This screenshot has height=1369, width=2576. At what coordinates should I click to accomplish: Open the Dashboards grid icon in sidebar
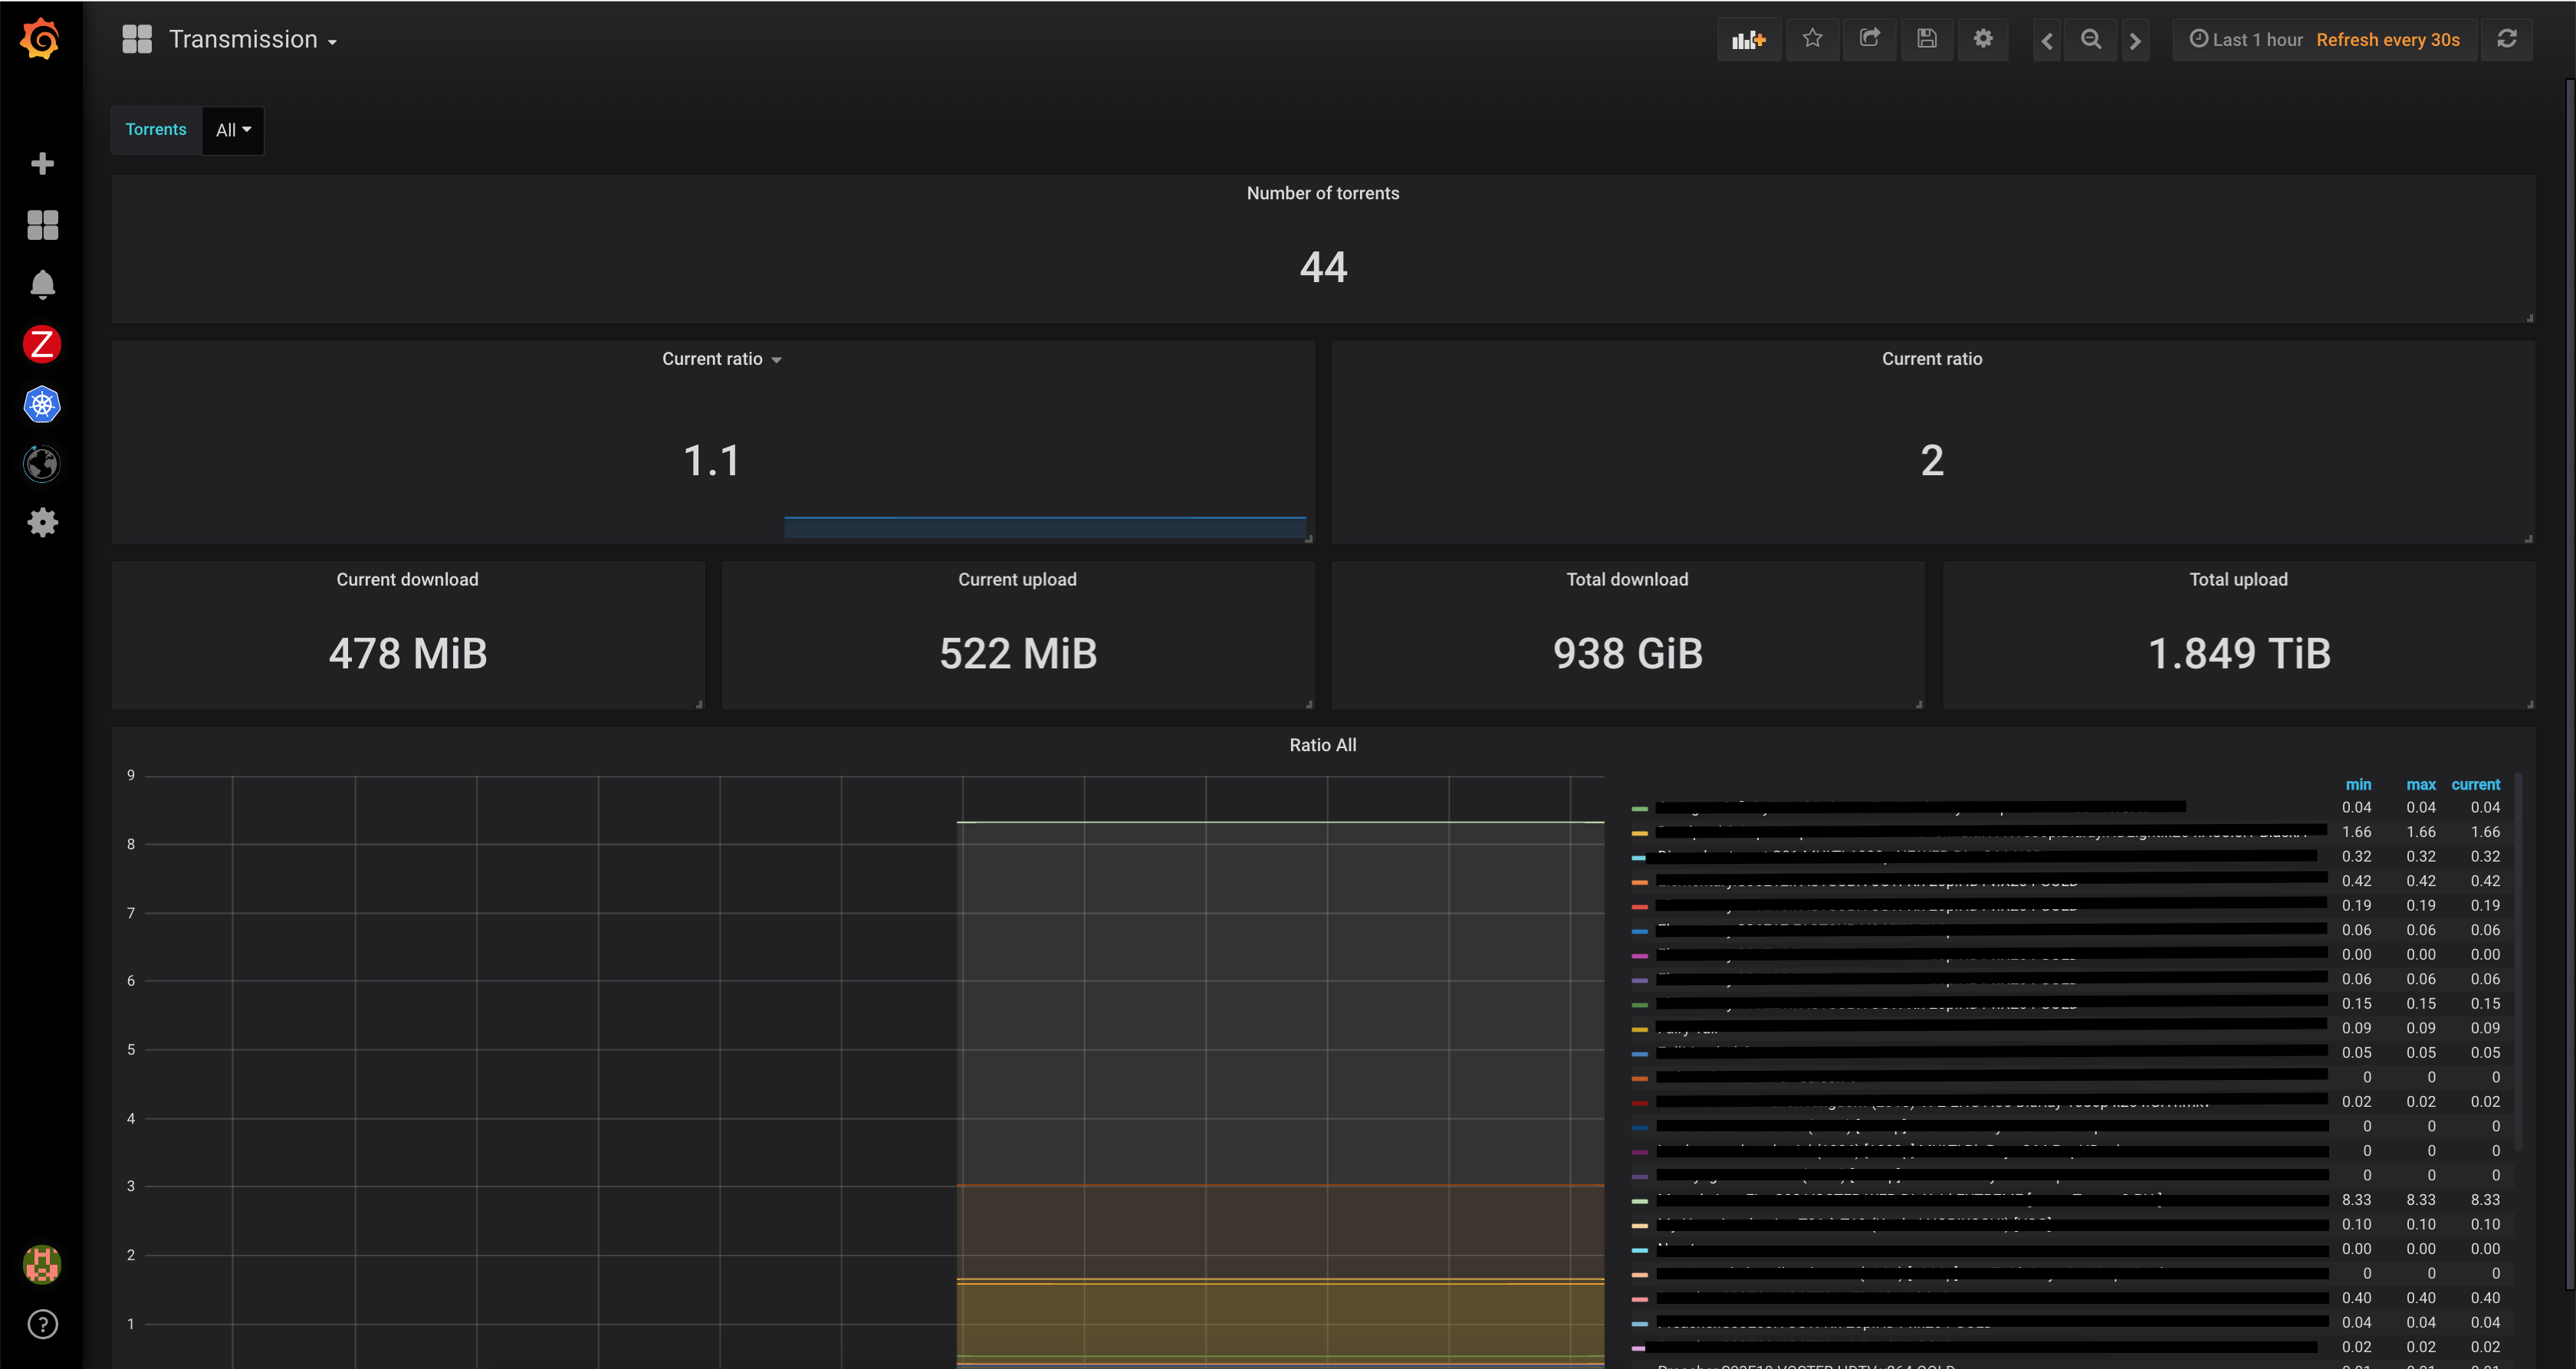[x=42, y=225]
